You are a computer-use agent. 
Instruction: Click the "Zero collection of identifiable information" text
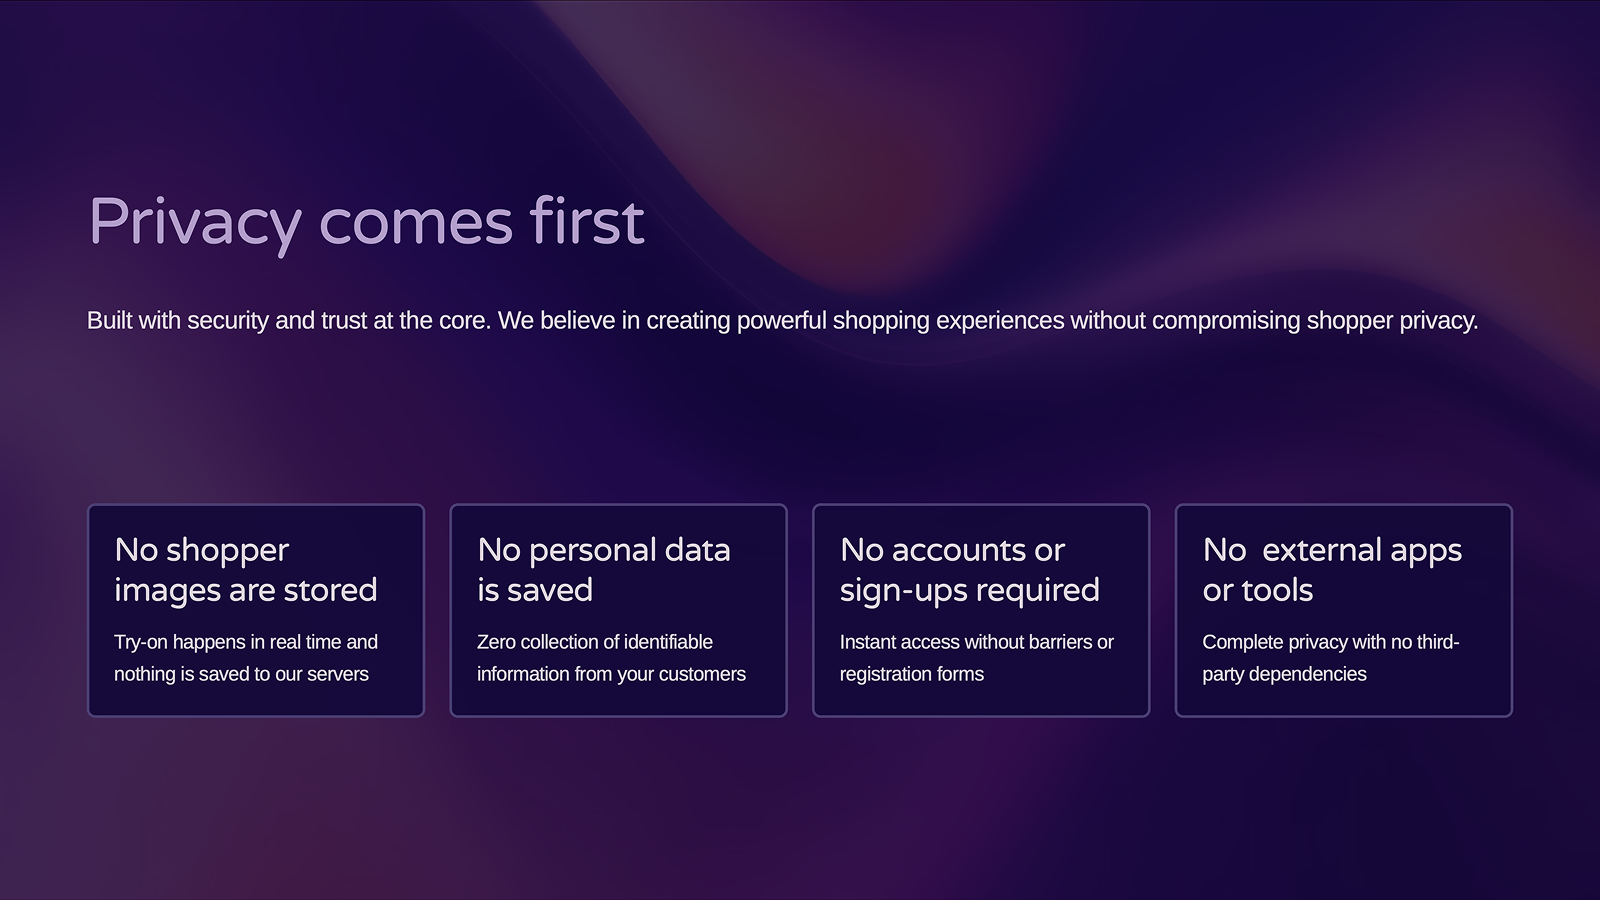(594, 642)
